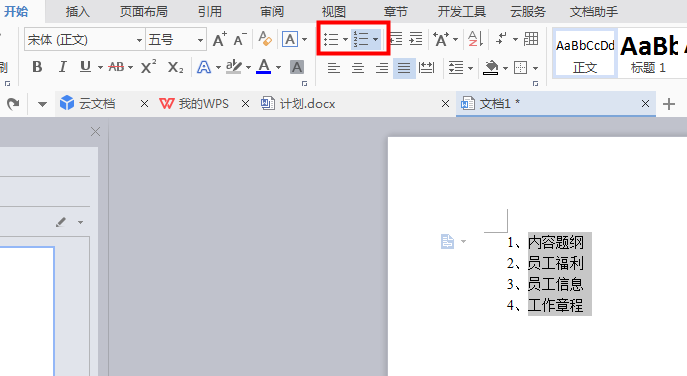Close the 计划.docx tab
The image size is (687, 376).
pos(445,104)
